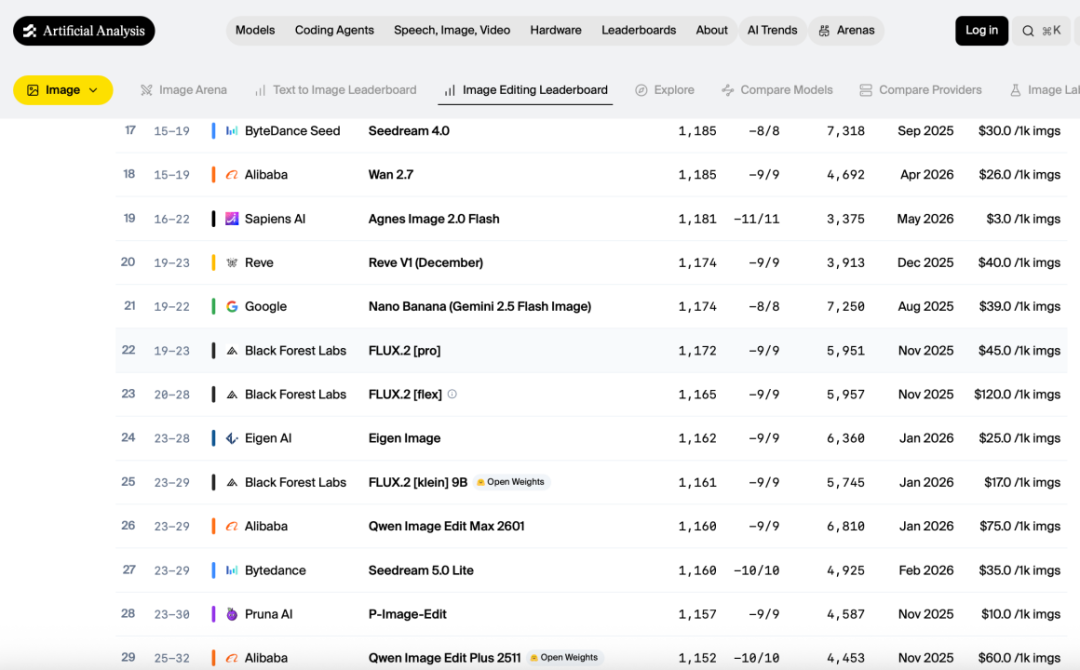
Task: Click Open Weights badge on Qwen Image Edit Plus 2511
Action: tap(565, 658)
